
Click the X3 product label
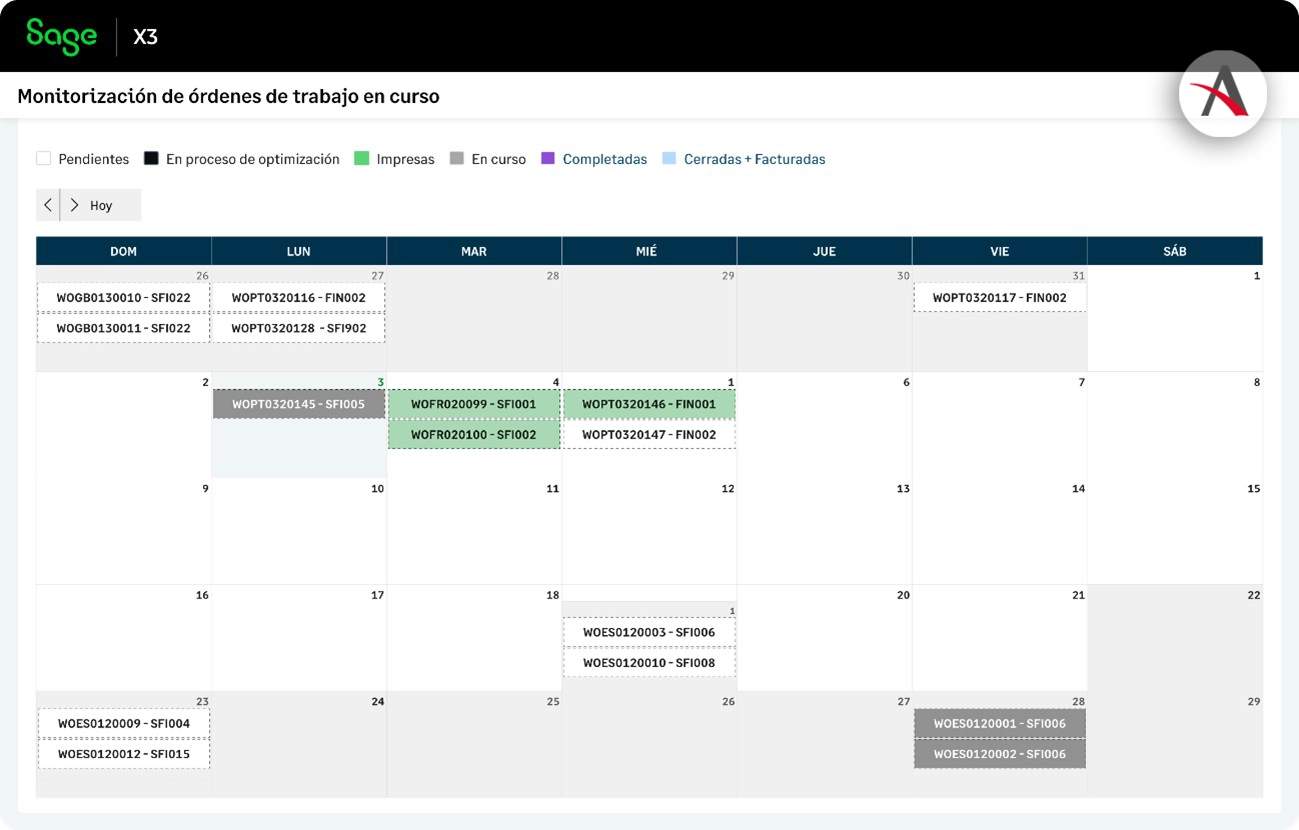point(145,37)
